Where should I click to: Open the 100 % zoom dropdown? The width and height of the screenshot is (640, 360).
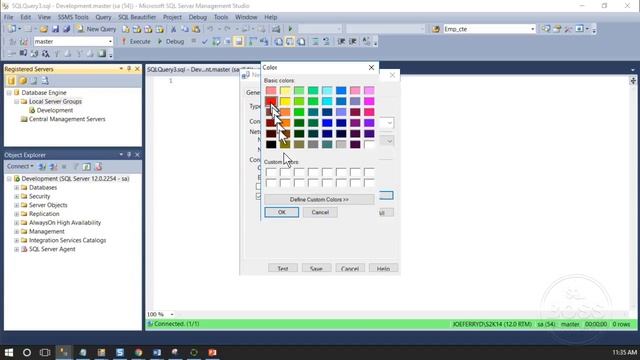[x=172, y=314]
